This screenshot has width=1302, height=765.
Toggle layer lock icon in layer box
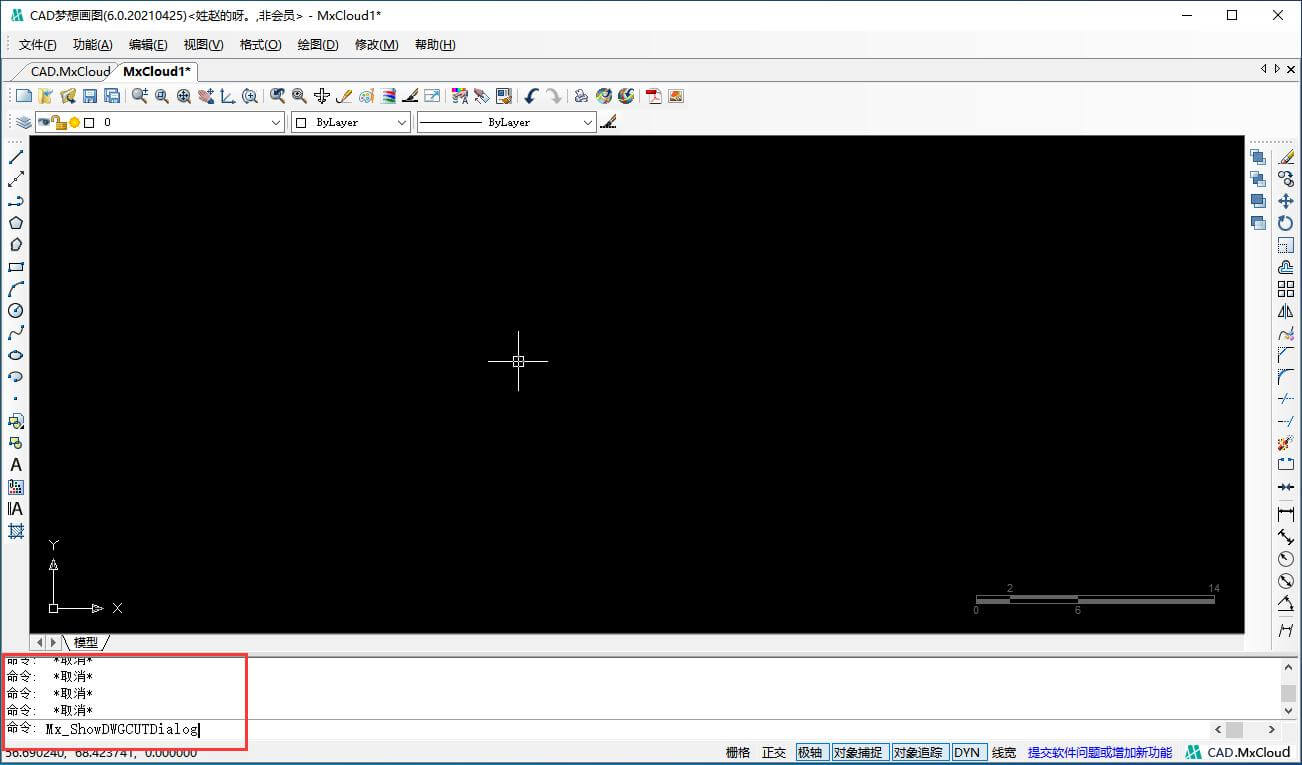(60, 122)
